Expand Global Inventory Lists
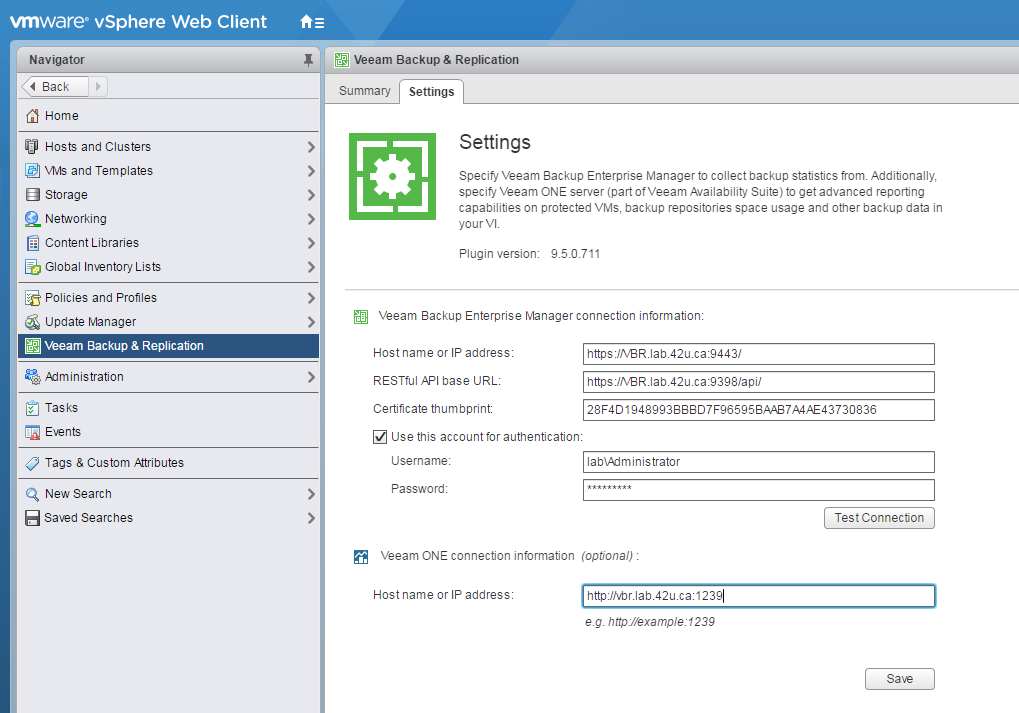This screenshot has width=1019, height=713. pyautogui.click(x=108, y=266)
